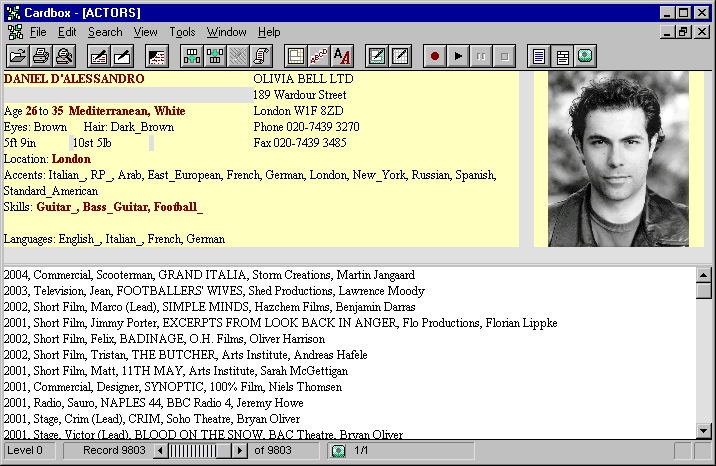Click the Print toolbar icon
The image size is (716, 466).
pyautogui.click(x=41, y=56)
